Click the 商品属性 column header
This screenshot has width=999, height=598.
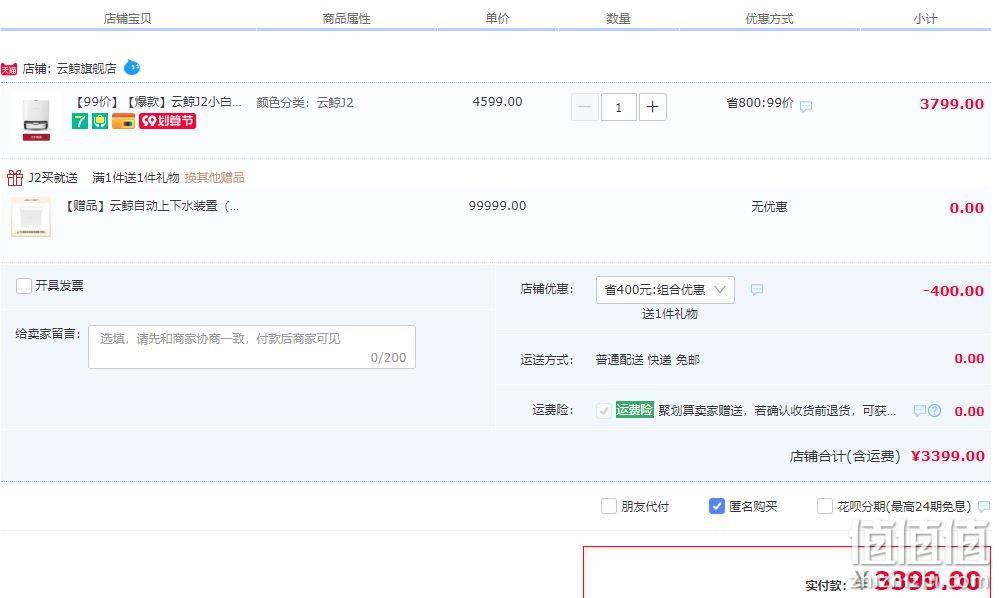pos(346,18)
